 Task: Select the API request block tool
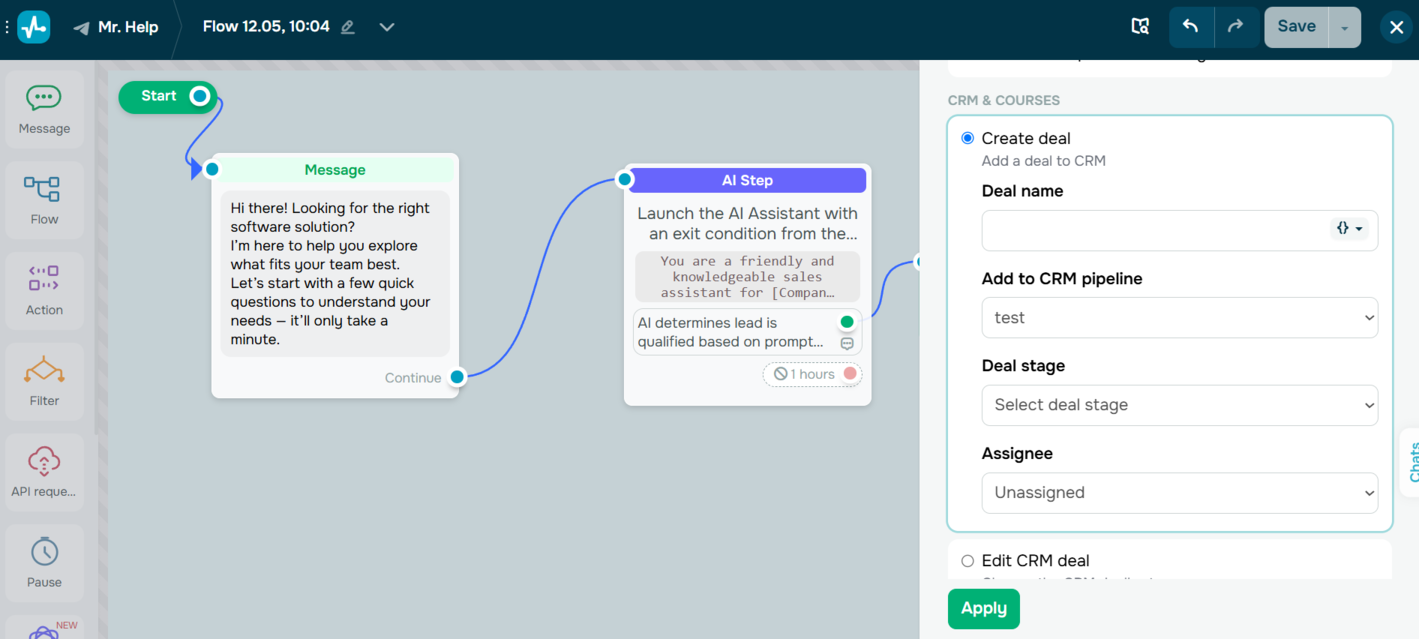[44, 470]
